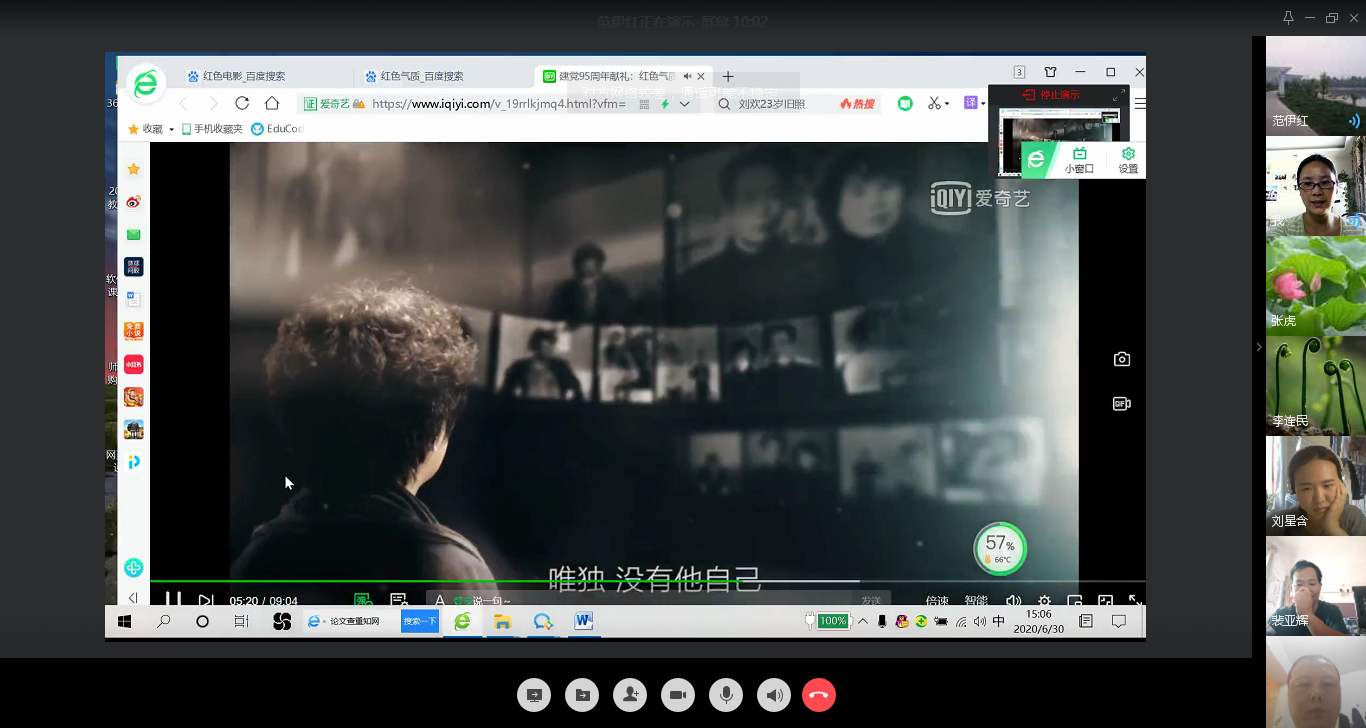
Task: Toggle the speaker in meeting controls
Action: pos(774,695)
